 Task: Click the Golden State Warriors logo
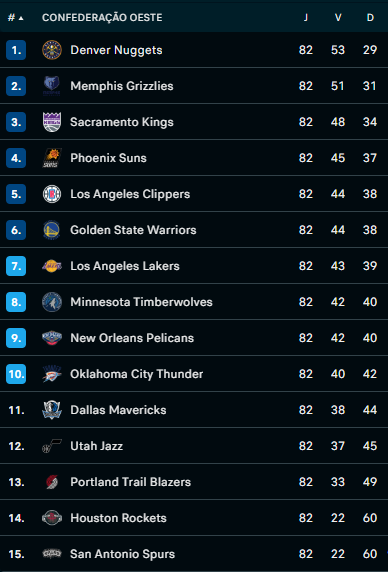pos(52,230)
